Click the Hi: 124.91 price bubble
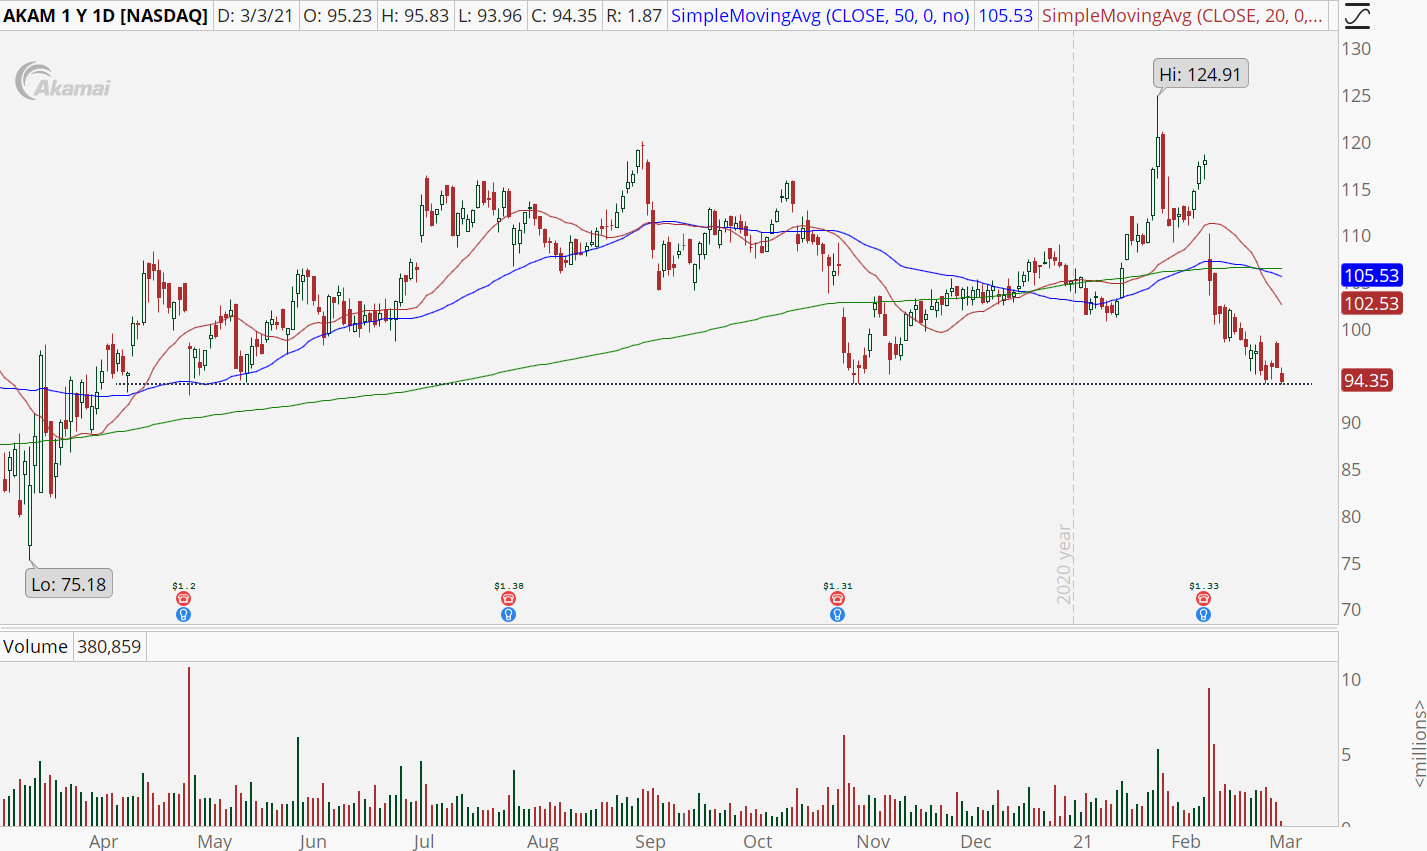The image size is (1427, 851). coord(1200,74)
